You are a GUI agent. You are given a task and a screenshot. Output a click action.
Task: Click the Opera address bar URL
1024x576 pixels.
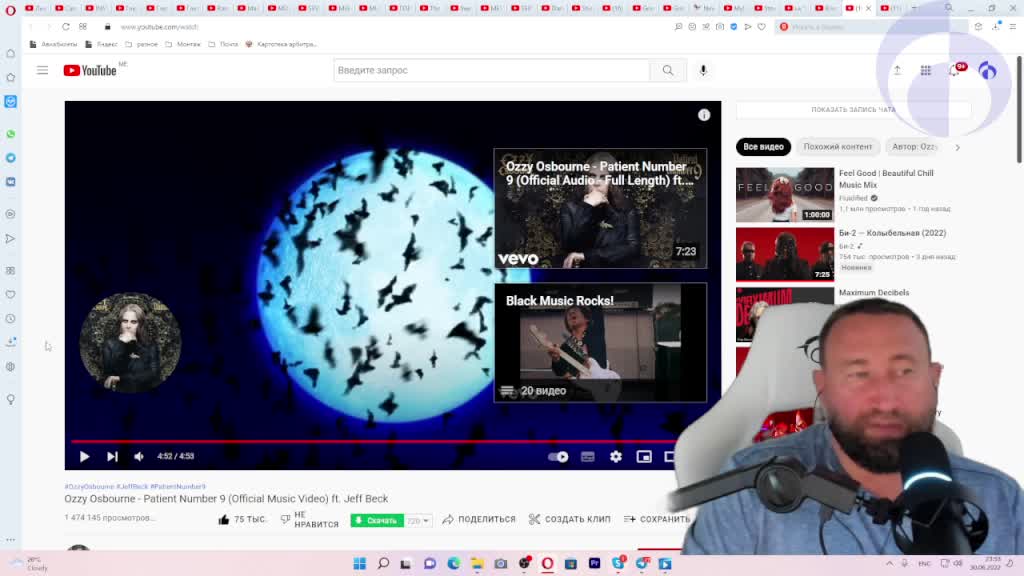[159, 27]
